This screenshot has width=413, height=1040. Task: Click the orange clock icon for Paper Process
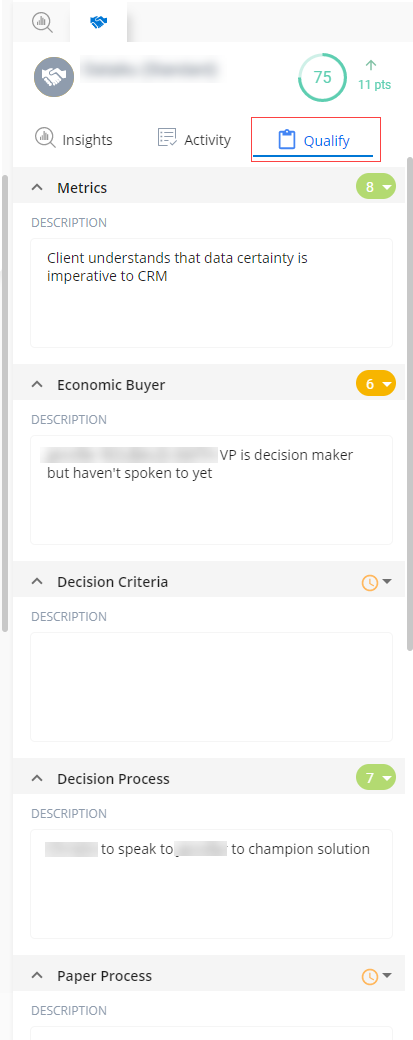[369, 976]
